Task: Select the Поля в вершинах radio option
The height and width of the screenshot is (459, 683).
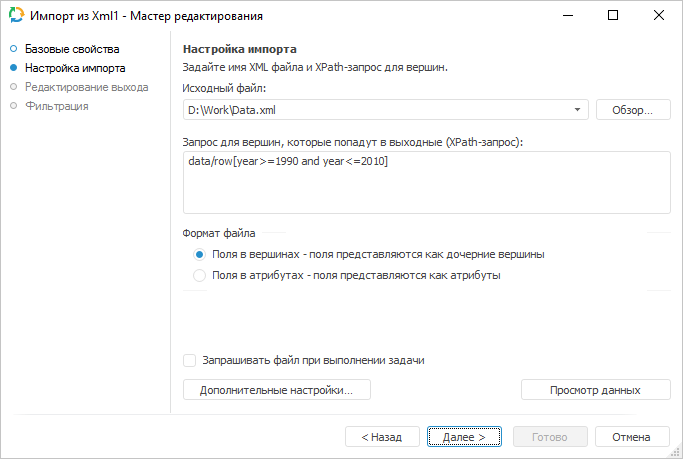Action: coord(200,254)
